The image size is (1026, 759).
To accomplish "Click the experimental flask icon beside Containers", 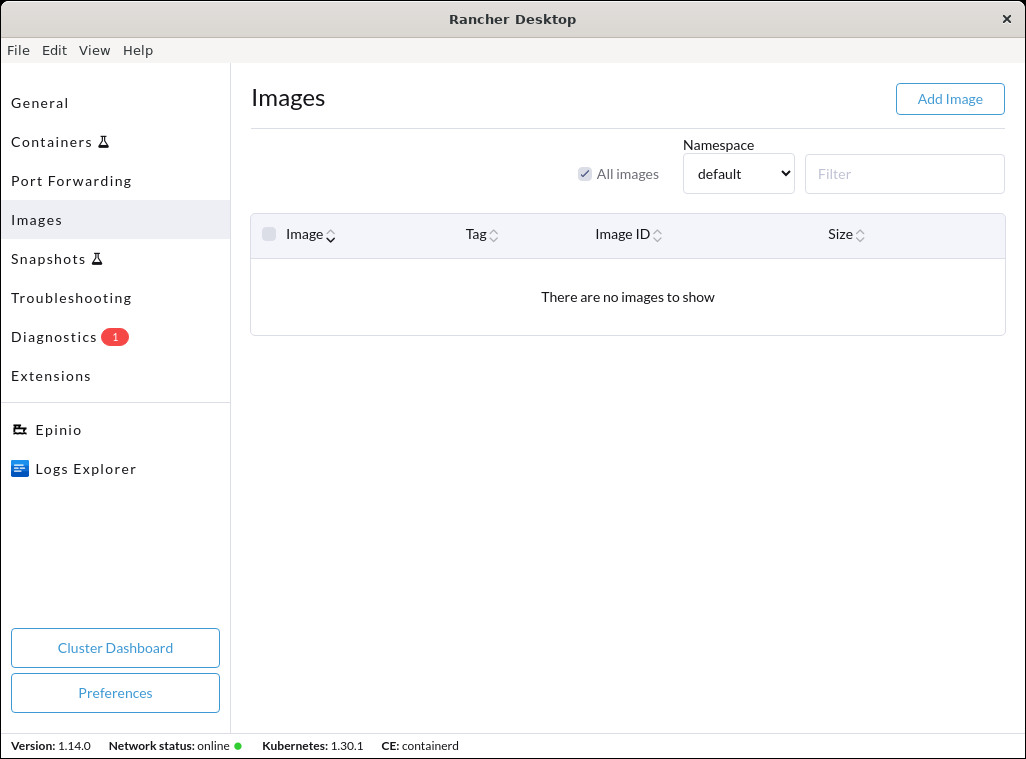I will coord(103,142).
